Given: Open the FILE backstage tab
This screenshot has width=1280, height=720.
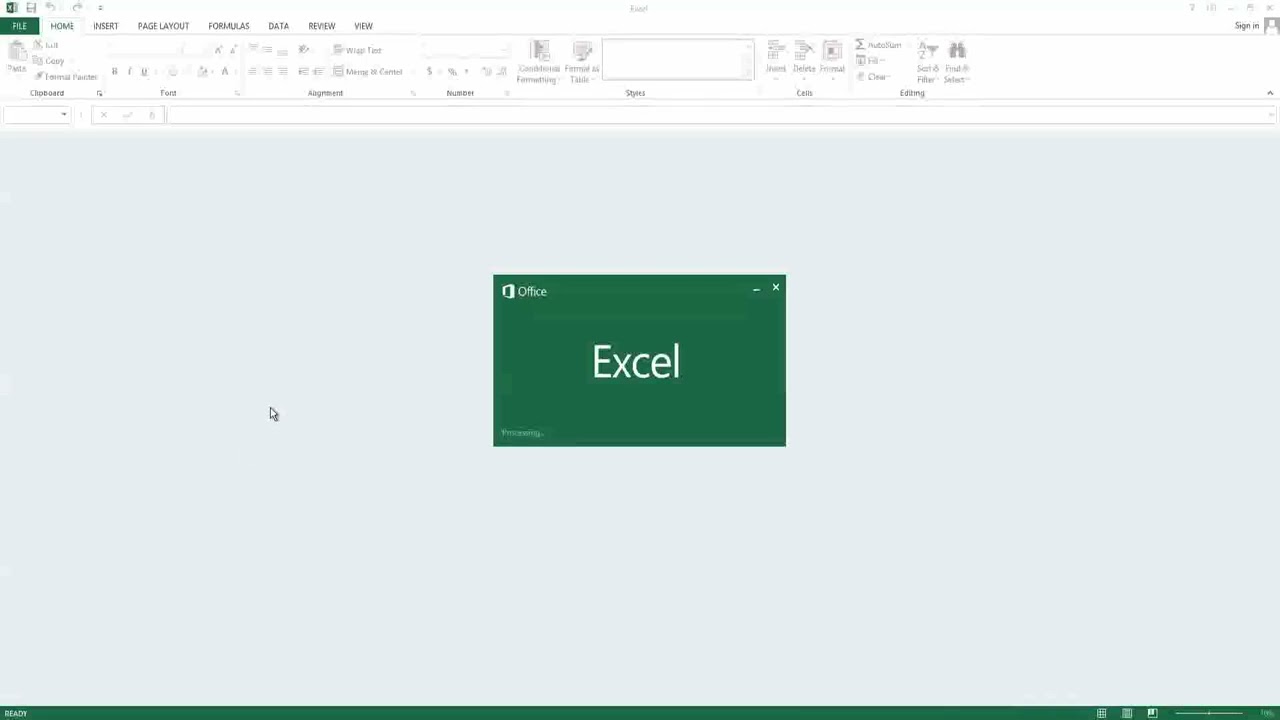Looking at the screenshot, I should tap(19, 26).
